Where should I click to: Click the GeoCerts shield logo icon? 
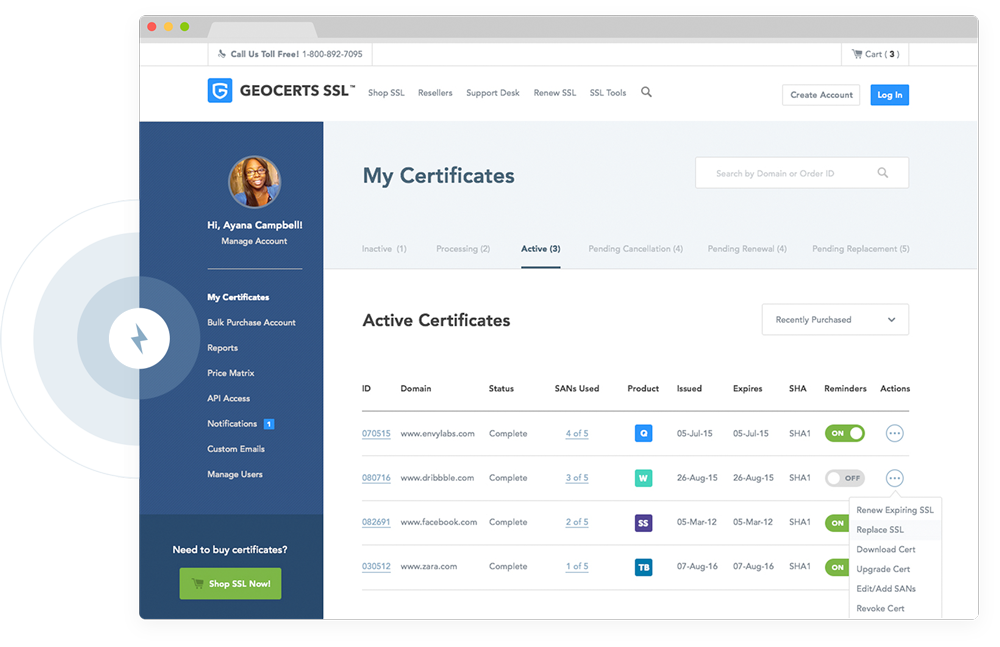click(220, 91)
